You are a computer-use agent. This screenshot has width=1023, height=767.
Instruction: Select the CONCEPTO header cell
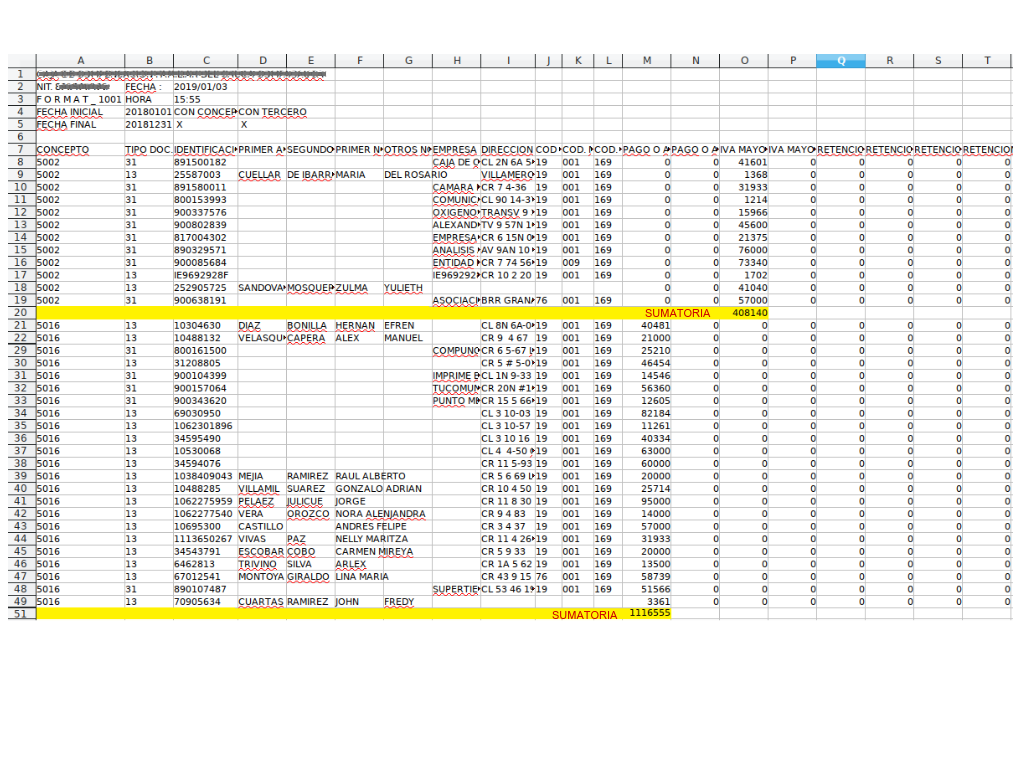point(79,150)
